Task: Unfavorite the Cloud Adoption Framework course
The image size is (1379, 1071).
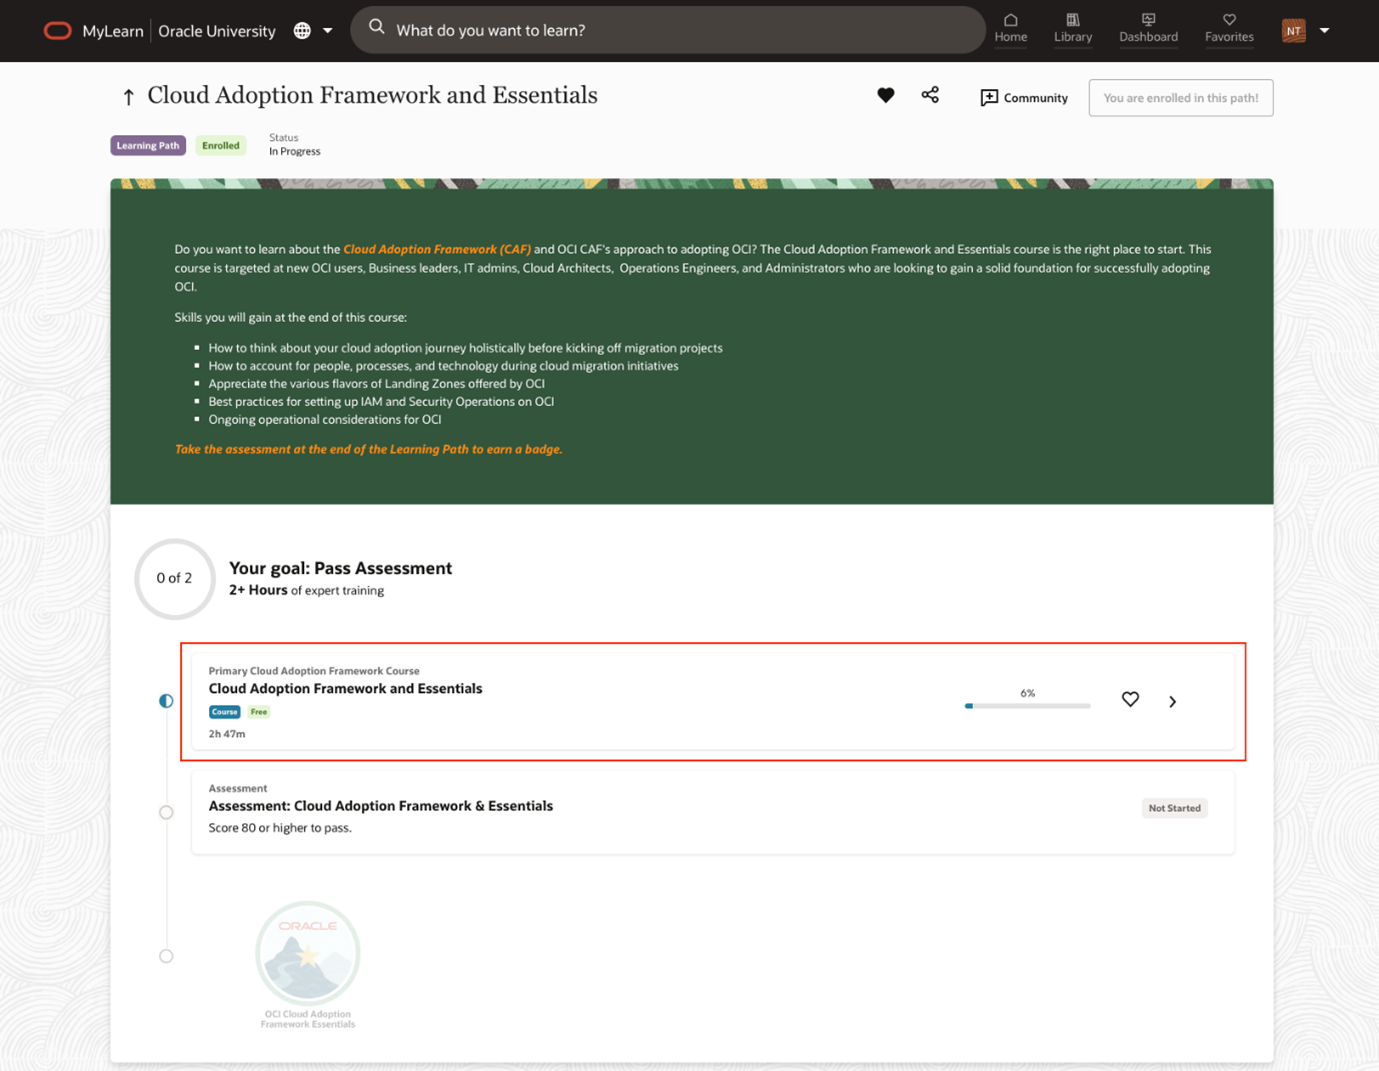Action: pyautogui.click(x=1130, y=700)
